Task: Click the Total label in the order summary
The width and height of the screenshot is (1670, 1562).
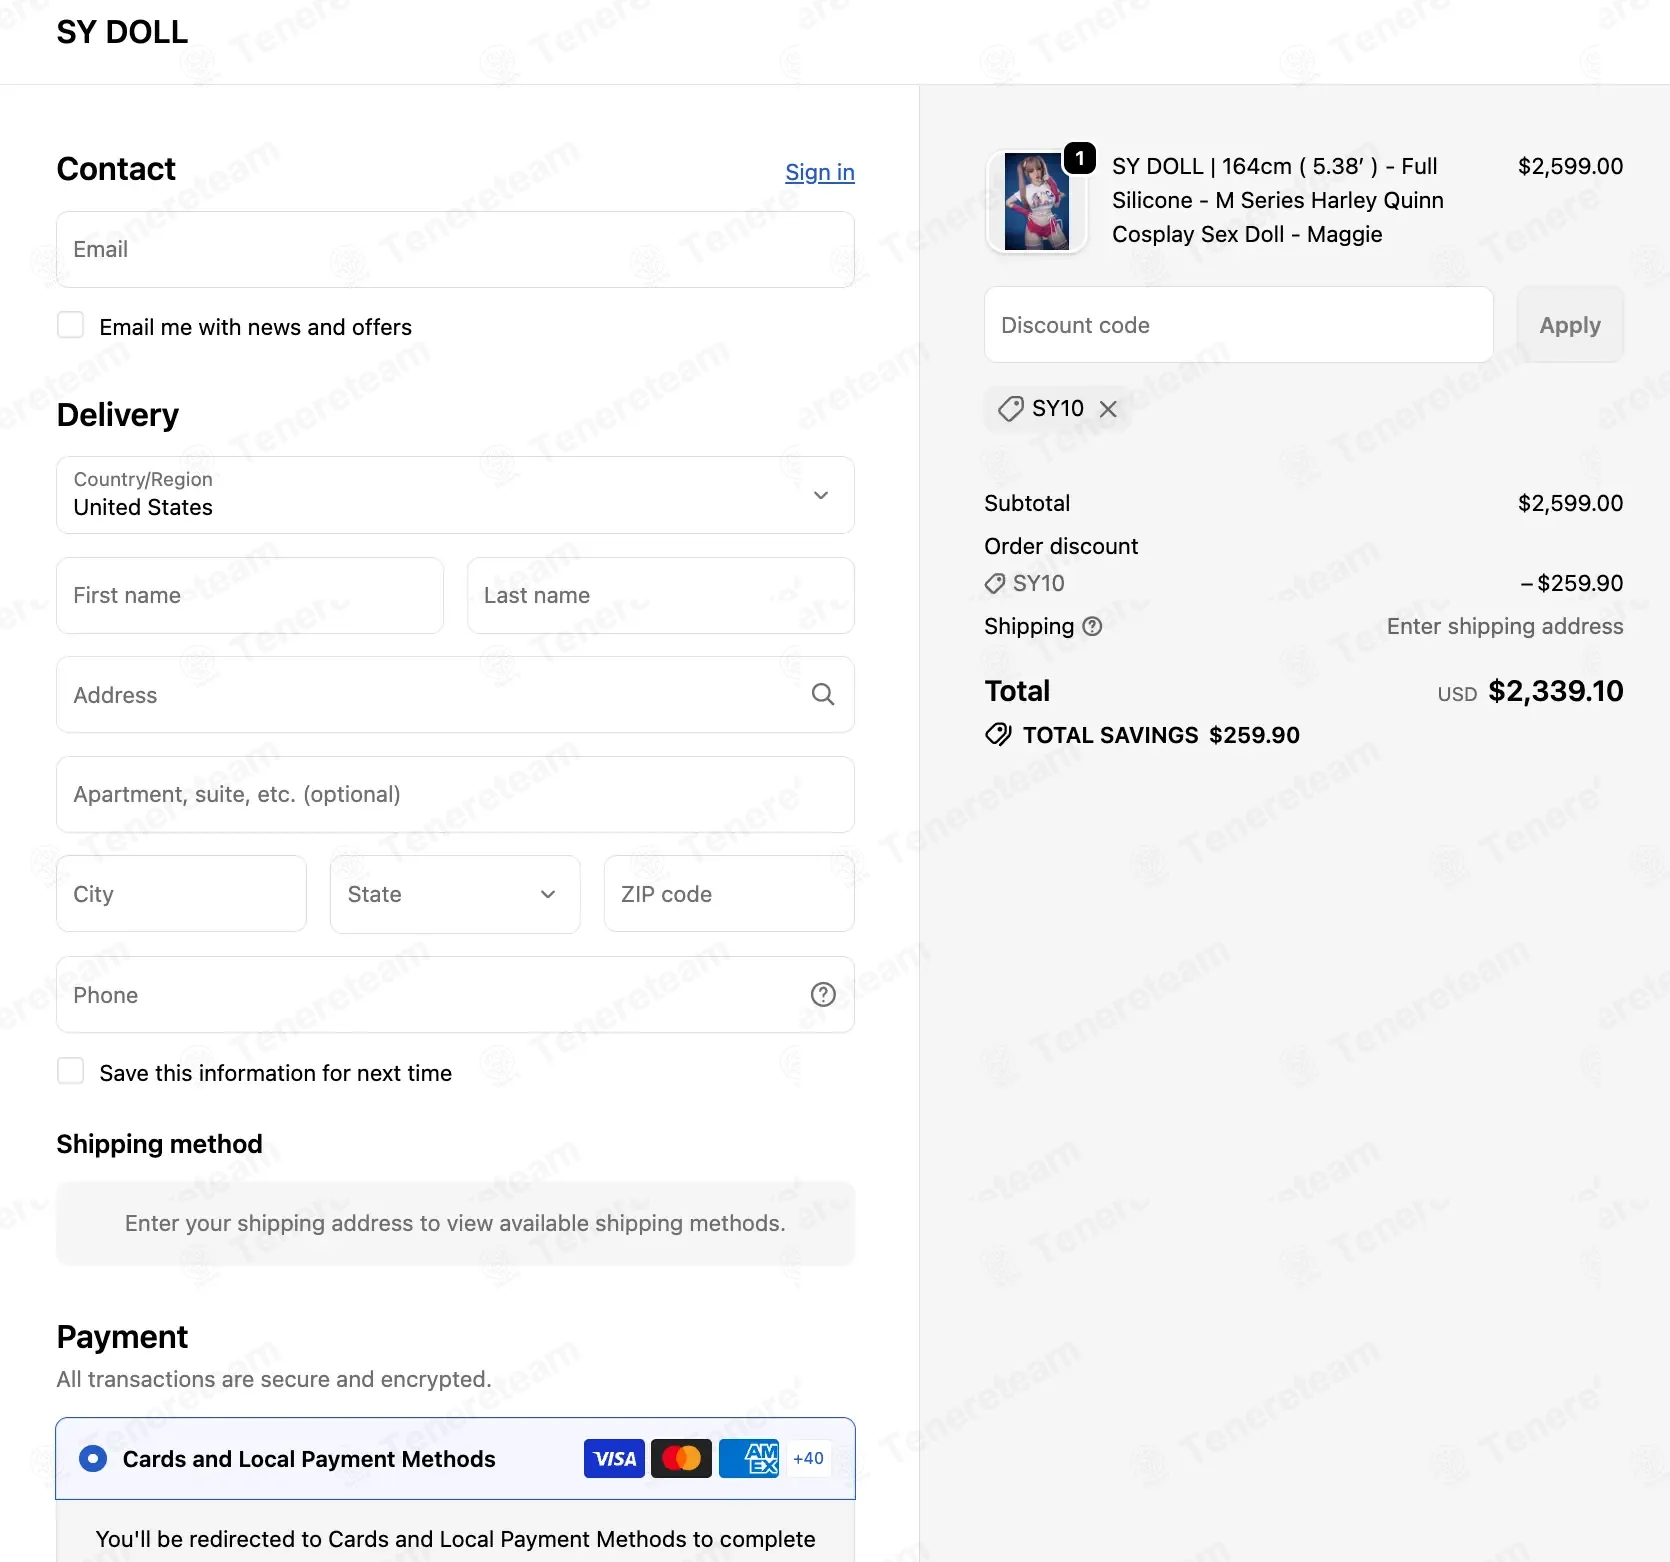Action: 1017,691
